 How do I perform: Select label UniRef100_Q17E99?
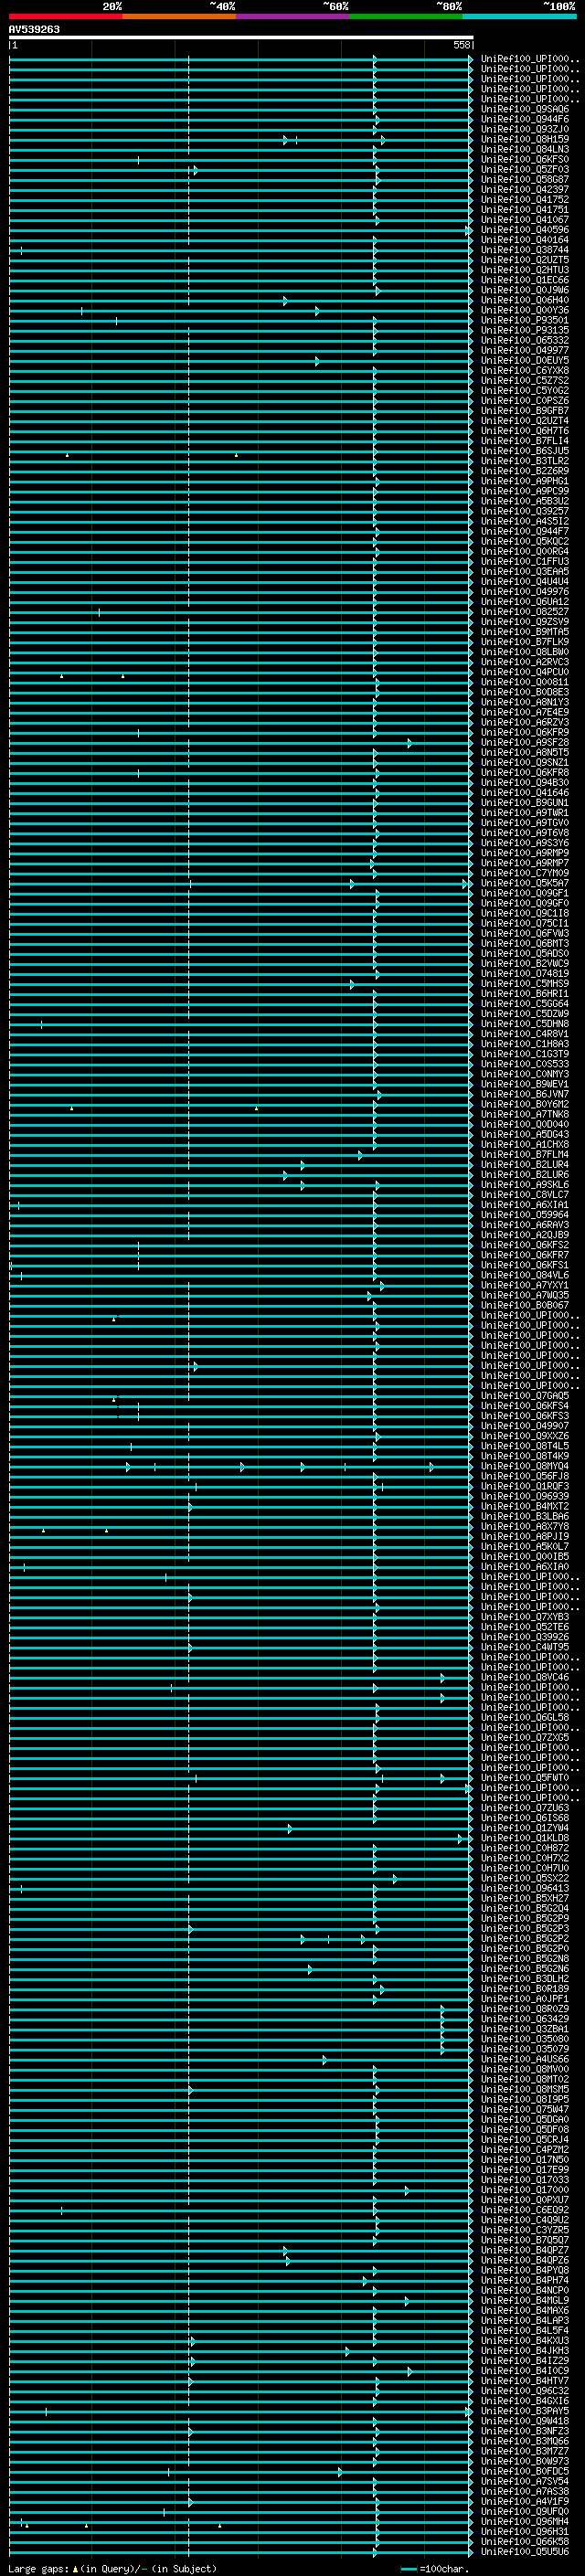pos(524,2169)
